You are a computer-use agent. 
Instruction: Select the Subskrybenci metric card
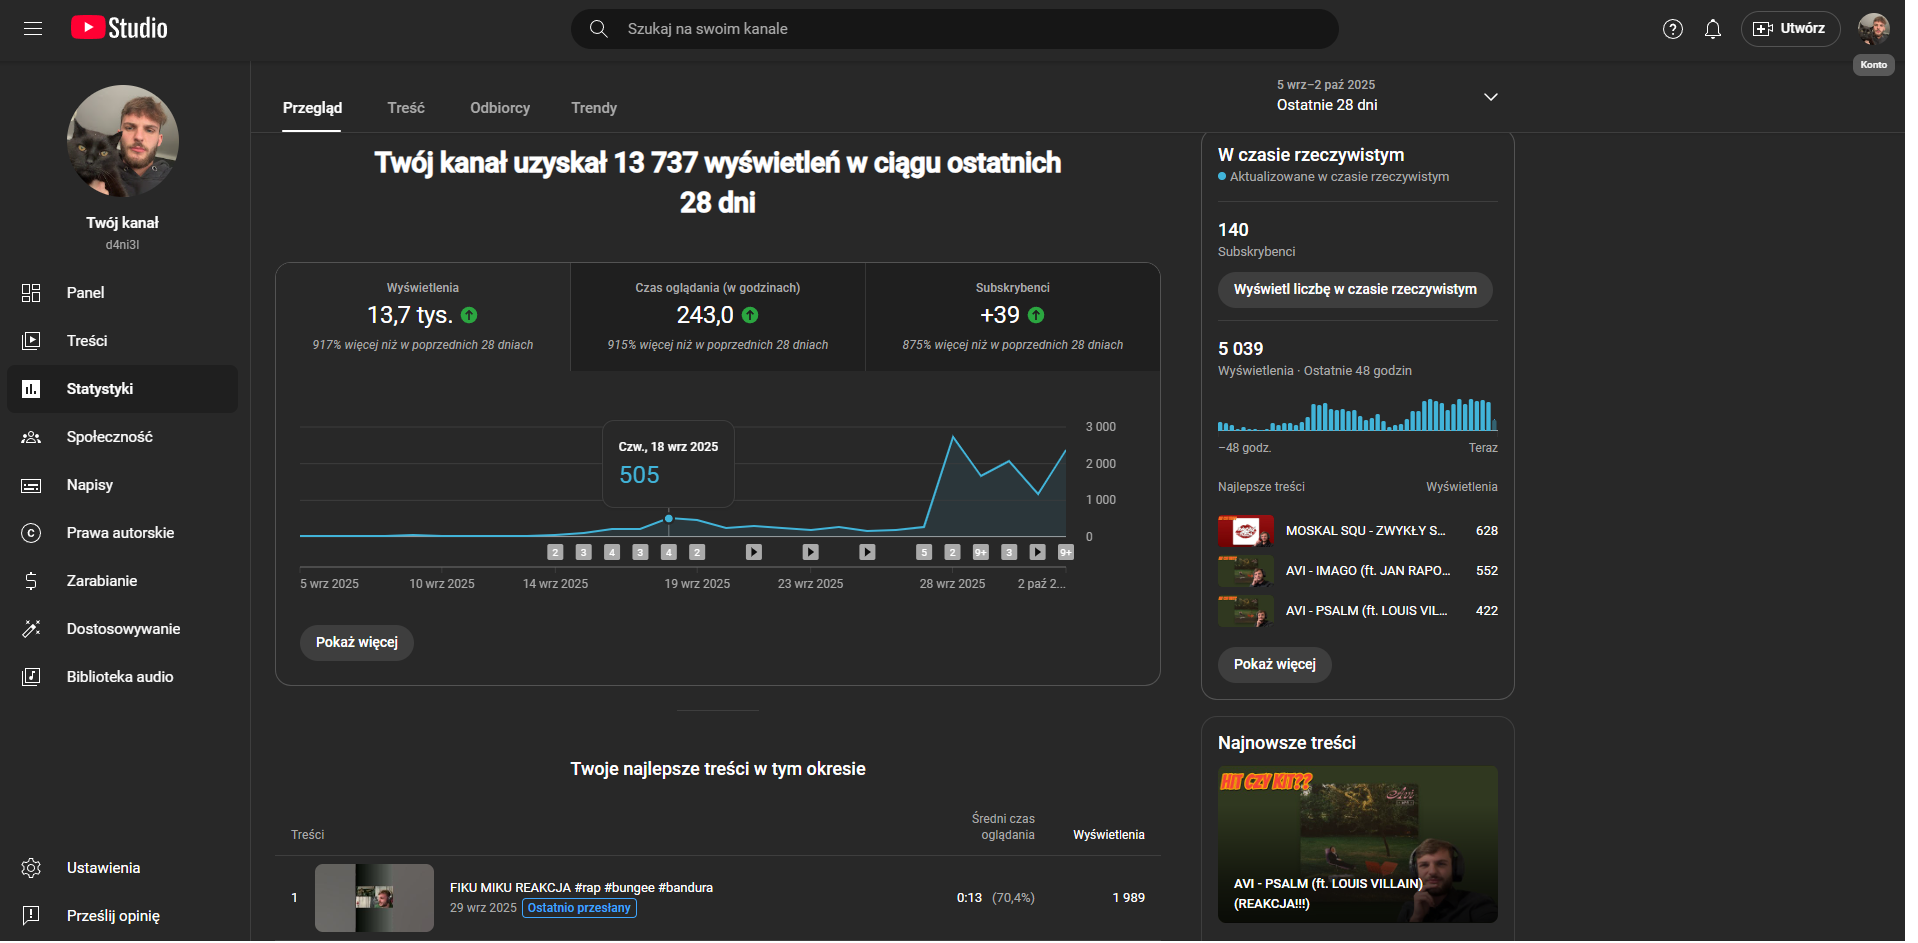1012,316
